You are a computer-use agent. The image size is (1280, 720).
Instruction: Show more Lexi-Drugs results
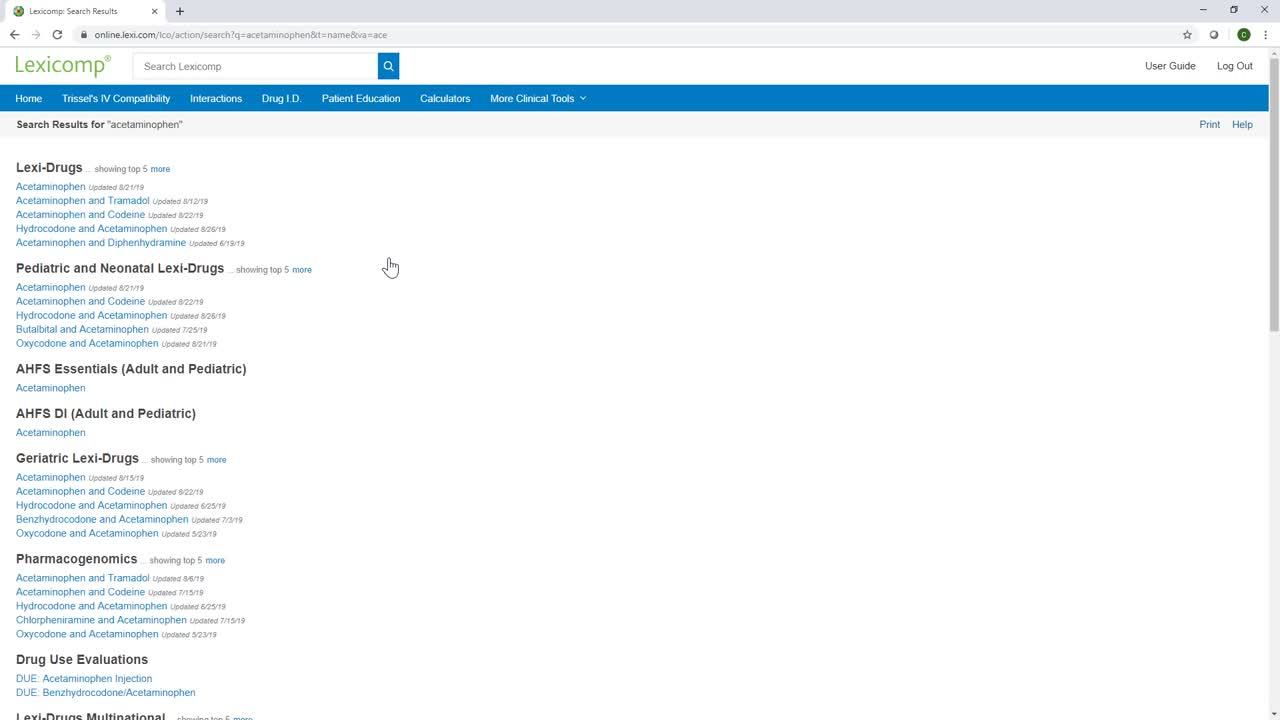pyautogui.click(x=160, y=169)
